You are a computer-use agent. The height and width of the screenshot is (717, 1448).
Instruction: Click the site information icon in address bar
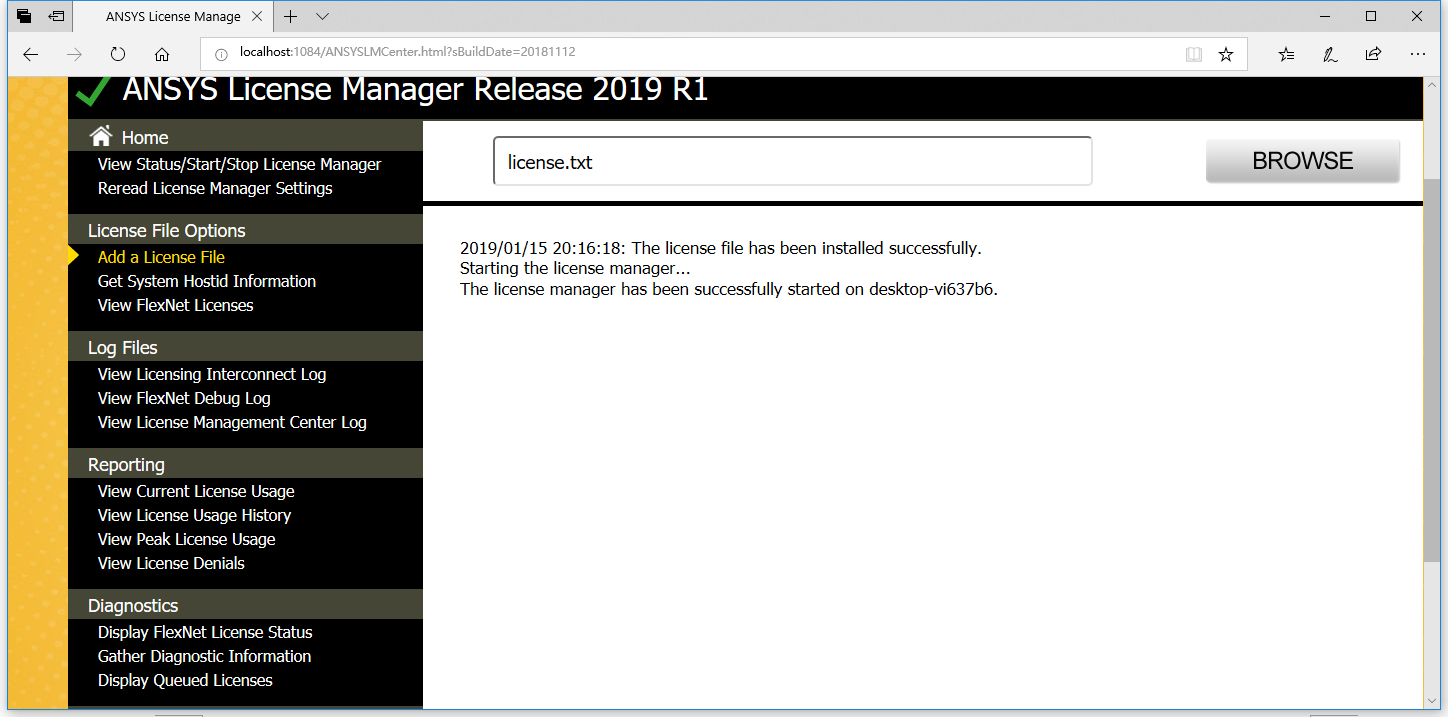click(220, 53)
